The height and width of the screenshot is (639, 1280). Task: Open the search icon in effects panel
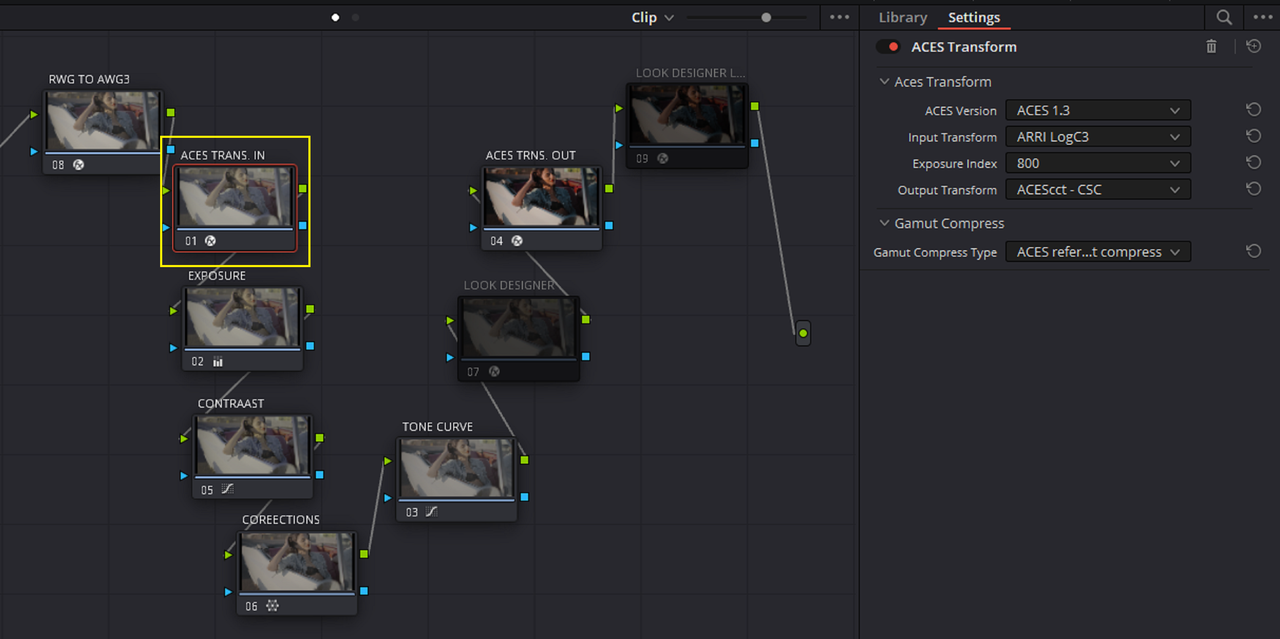tap(1224, 17)
